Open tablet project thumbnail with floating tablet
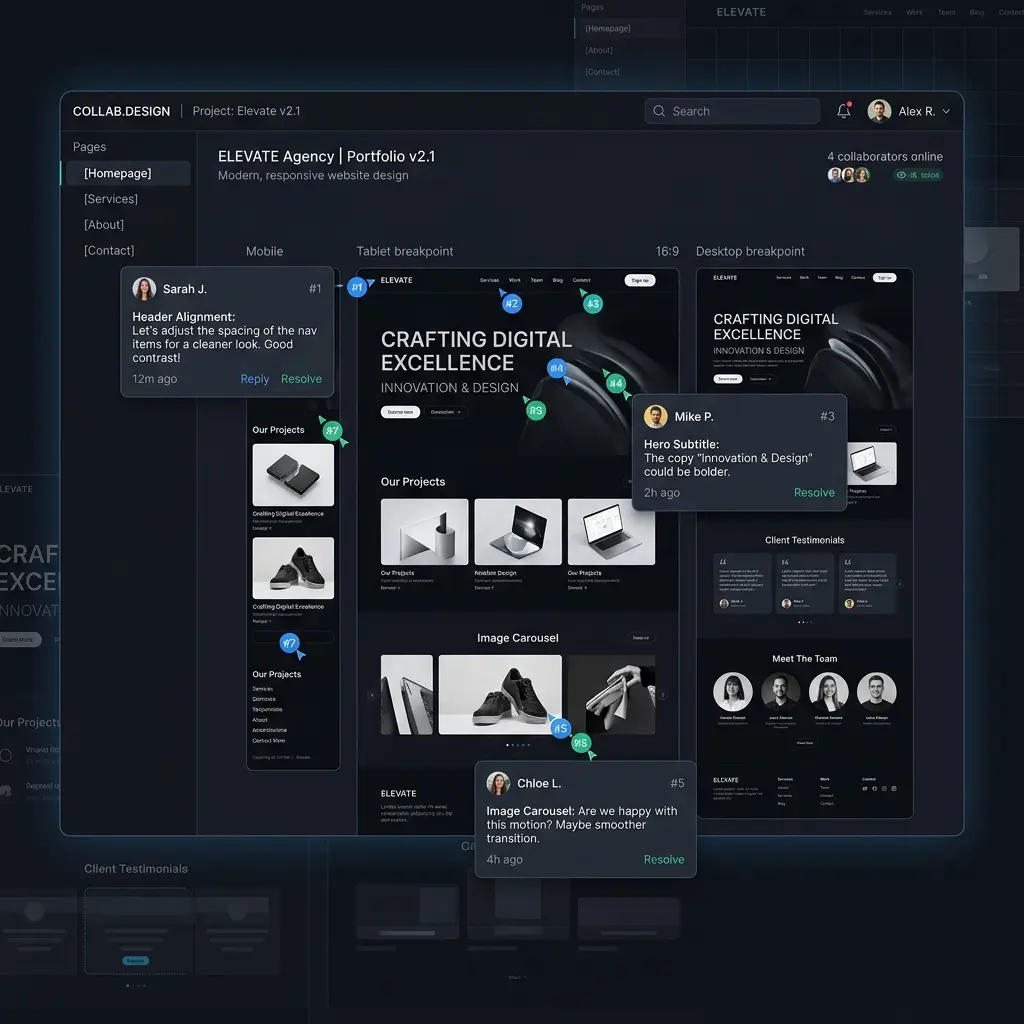1024x1024 pixels. [518, 532]
